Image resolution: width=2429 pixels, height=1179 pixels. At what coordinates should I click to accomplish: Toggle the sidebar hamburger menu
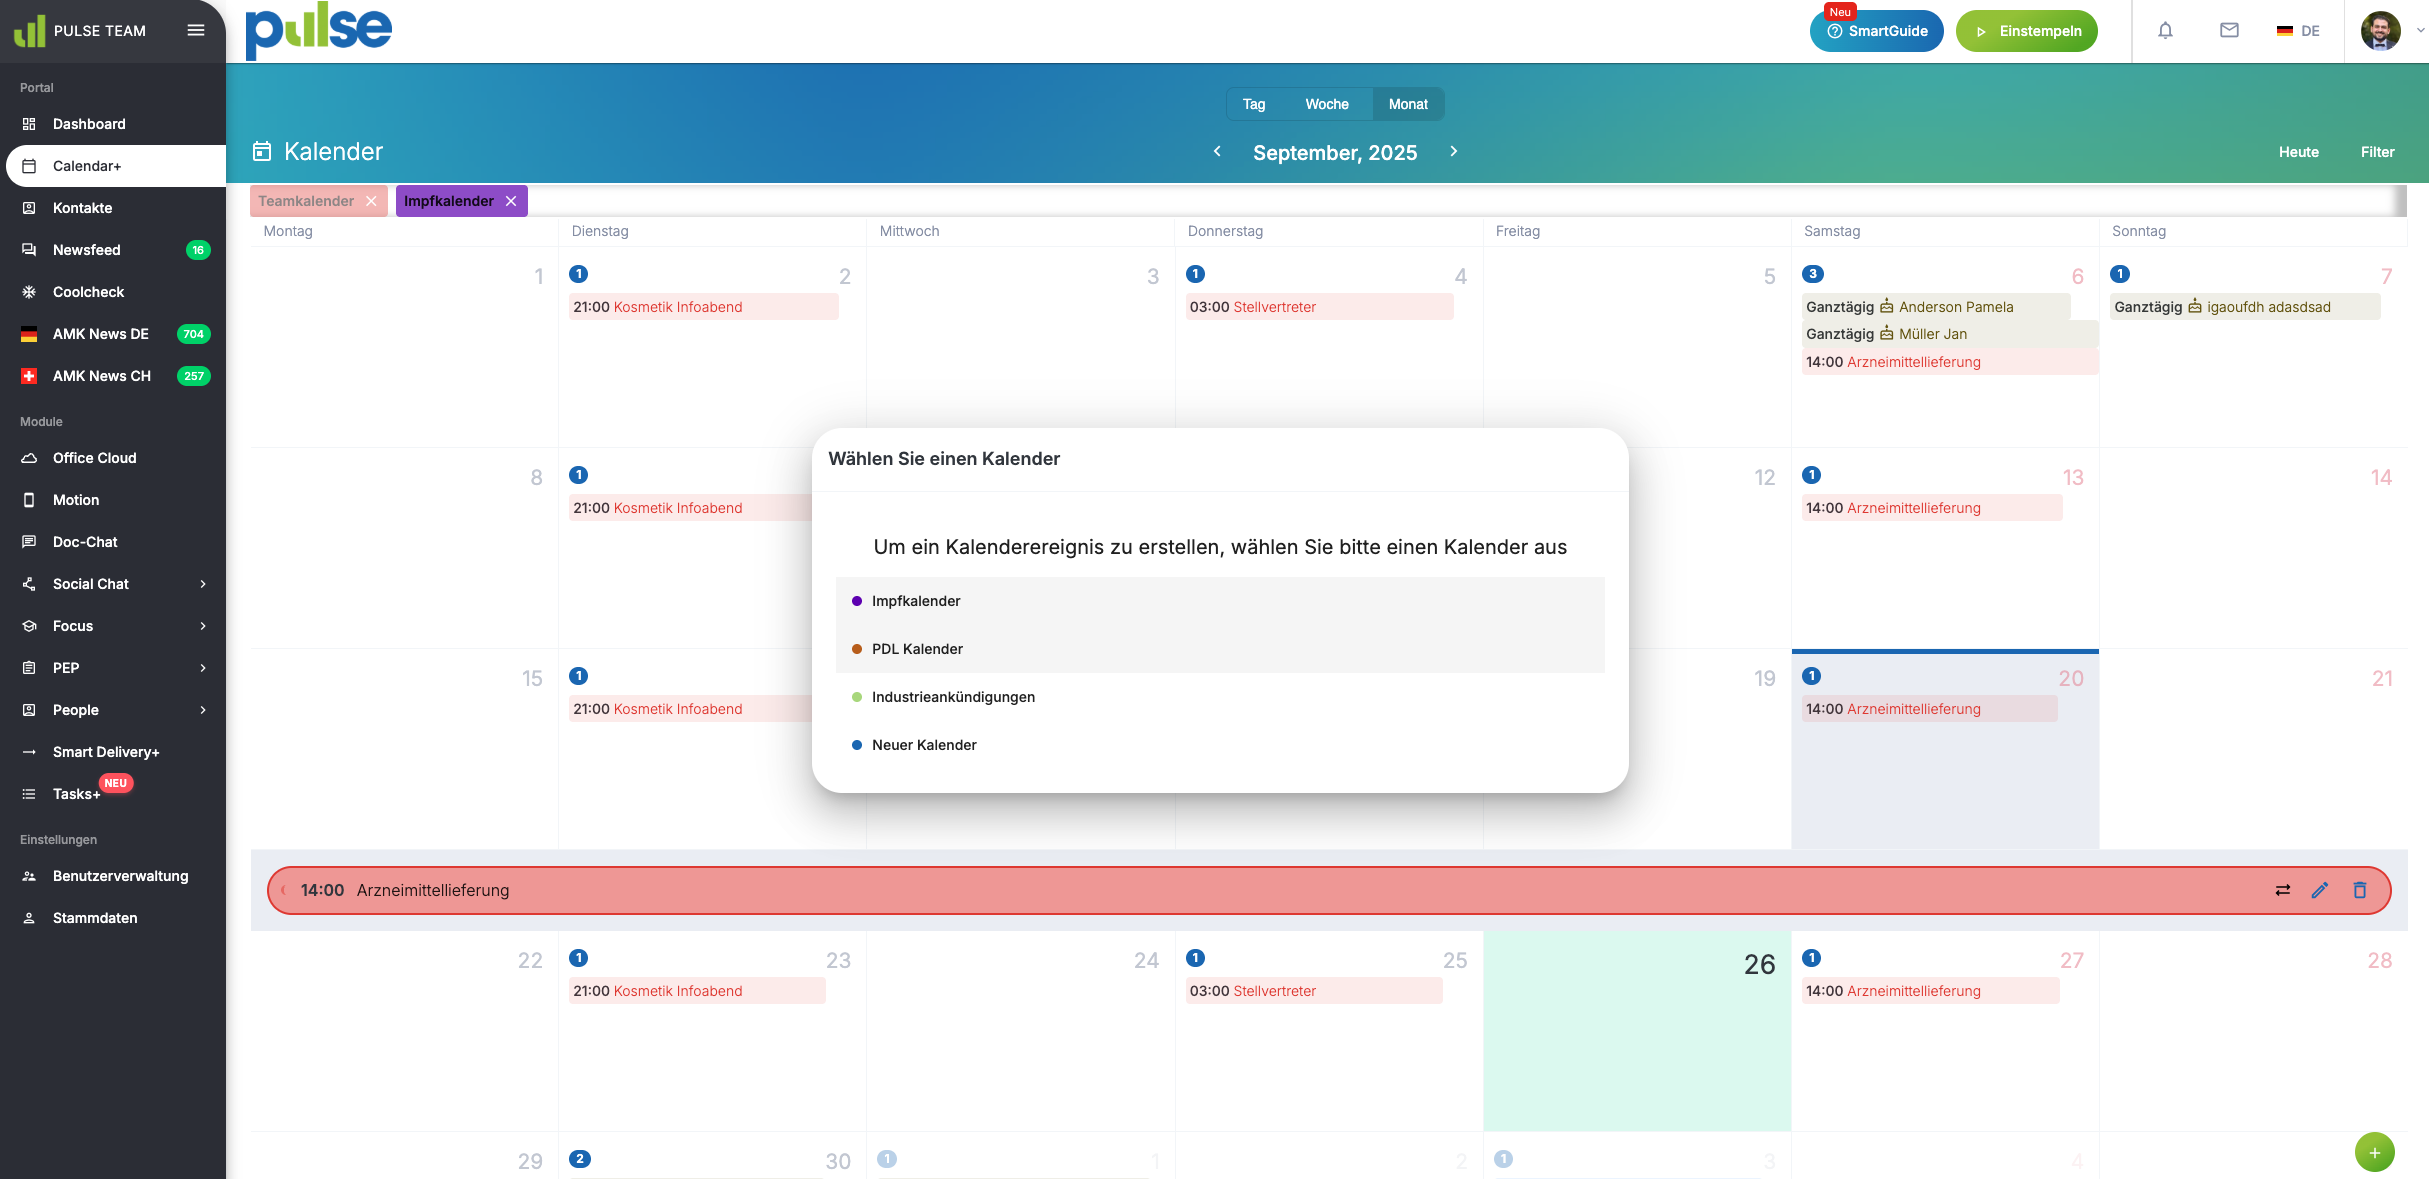[196, 30]
